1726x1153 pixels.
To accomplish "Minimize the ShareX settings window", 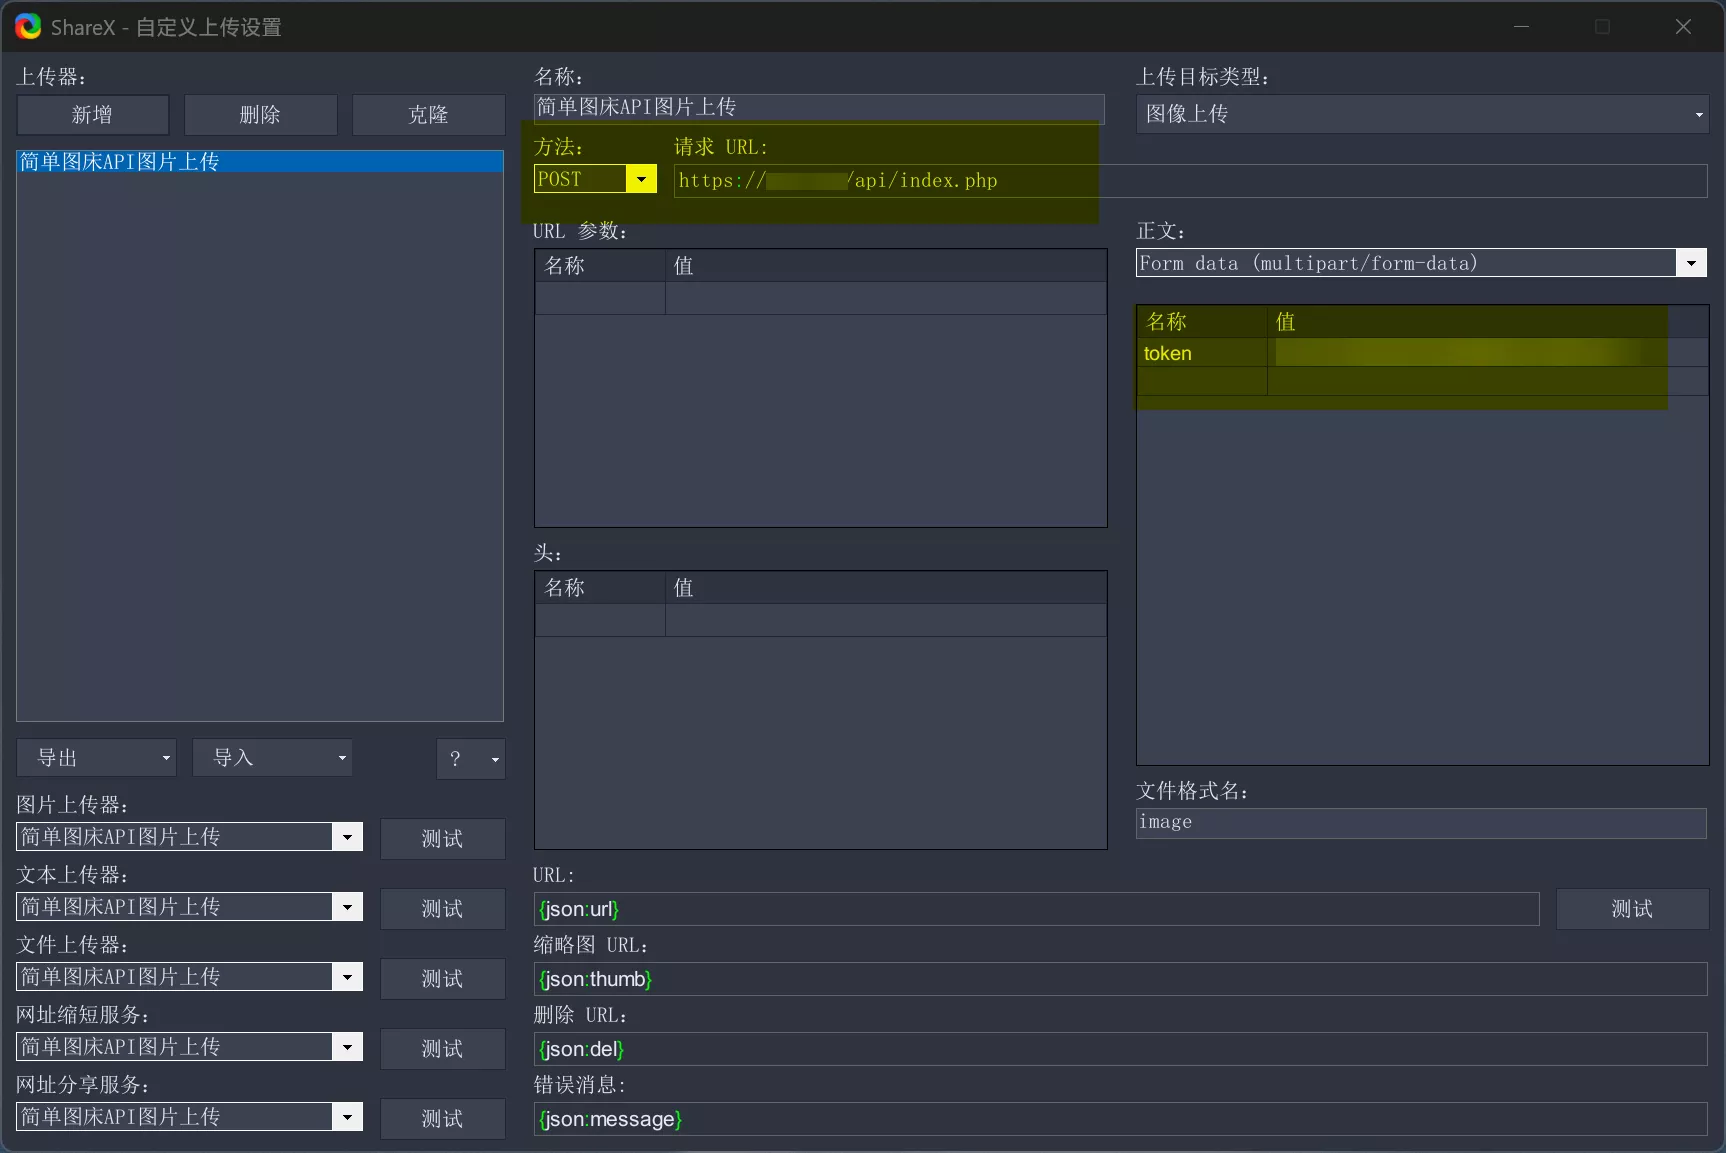I will click(1521, 27).
